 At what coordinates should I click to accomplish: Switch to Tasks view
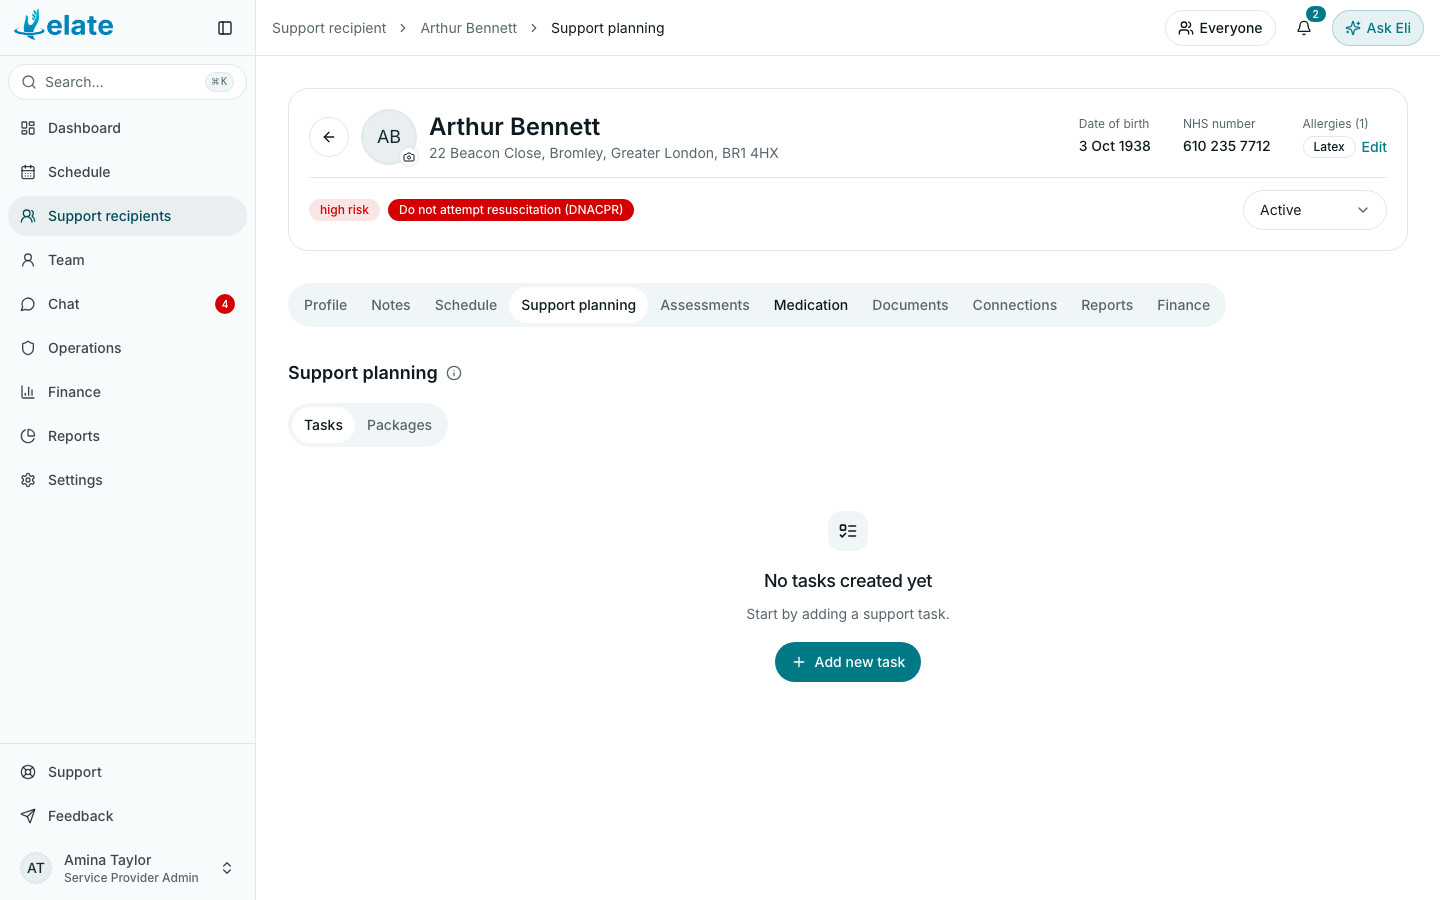point(323,425)
